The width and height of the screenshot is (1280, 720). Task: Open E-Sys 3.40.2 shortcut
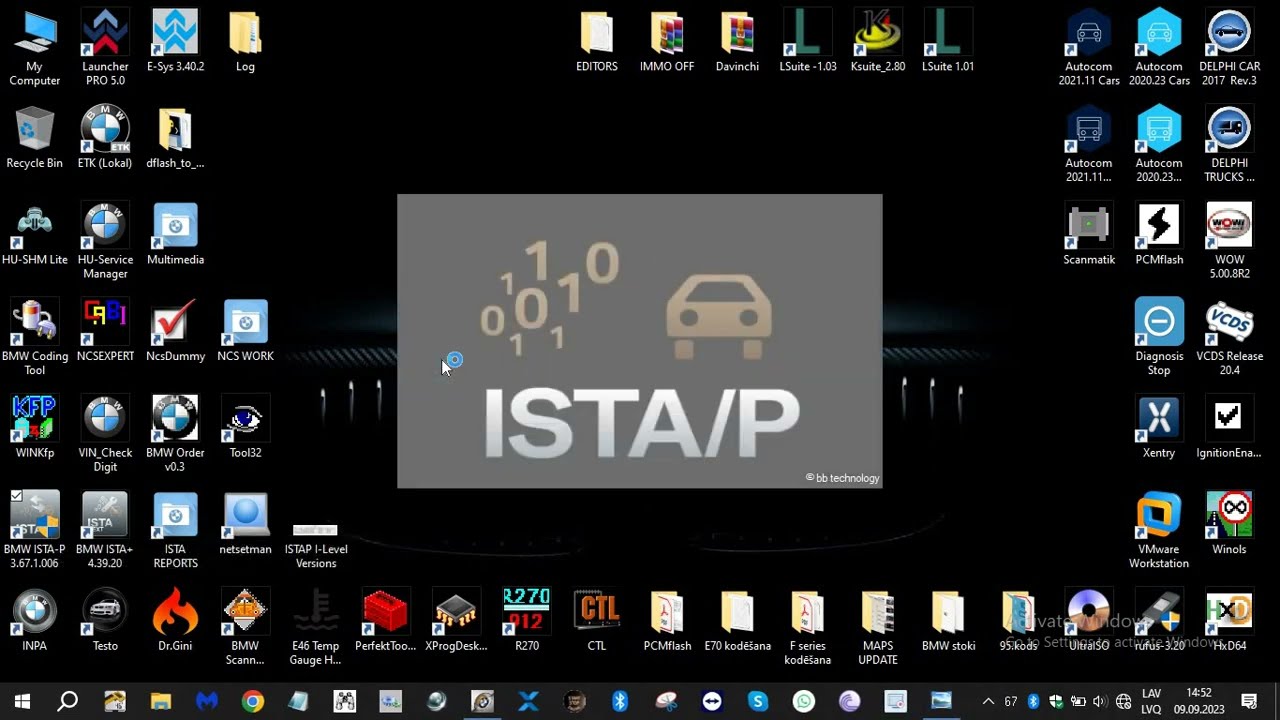(175, 41)
